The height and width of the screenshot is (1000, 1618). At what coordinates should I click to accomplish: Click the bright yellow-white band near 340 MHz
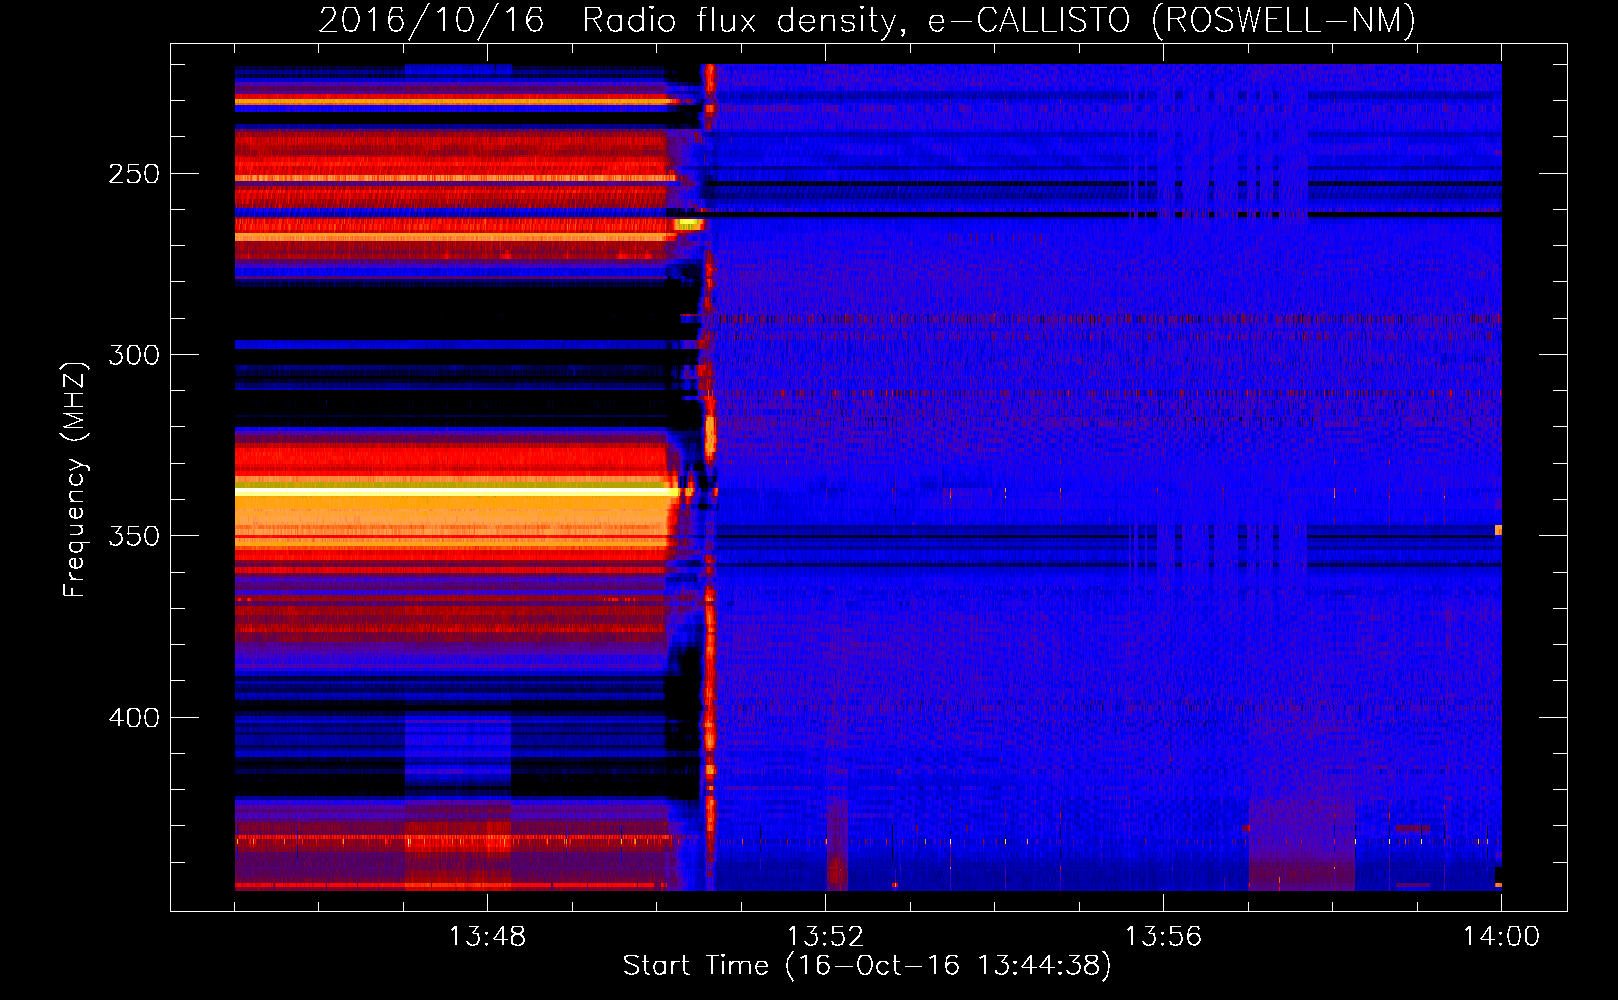[x=455, y=492]
